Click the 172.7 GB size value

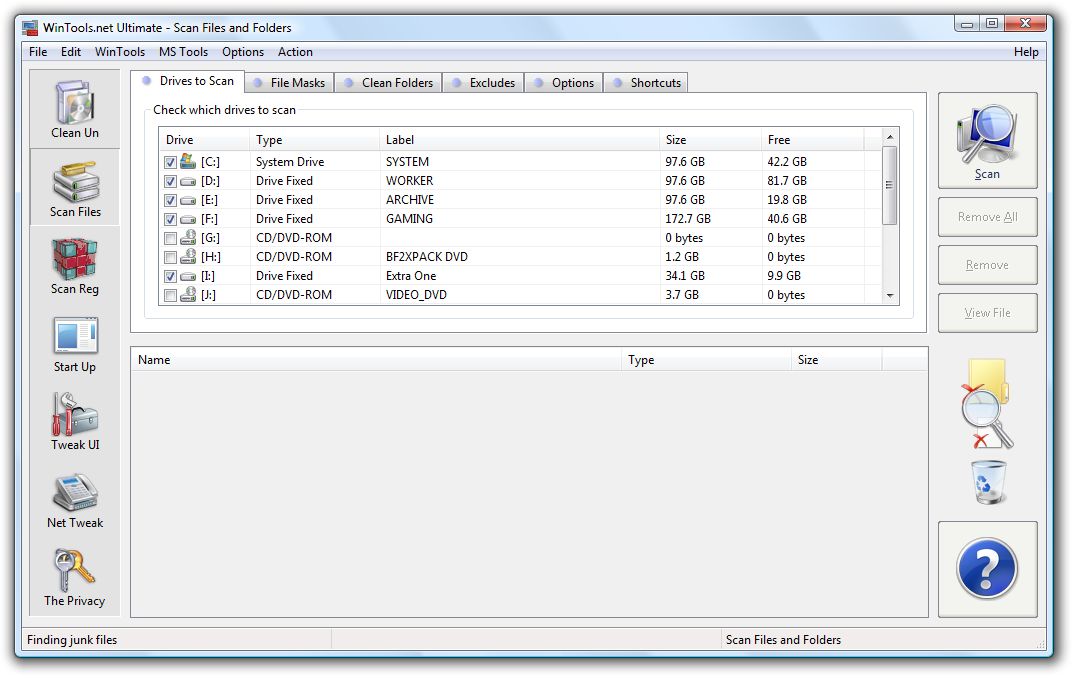point(688,219)
